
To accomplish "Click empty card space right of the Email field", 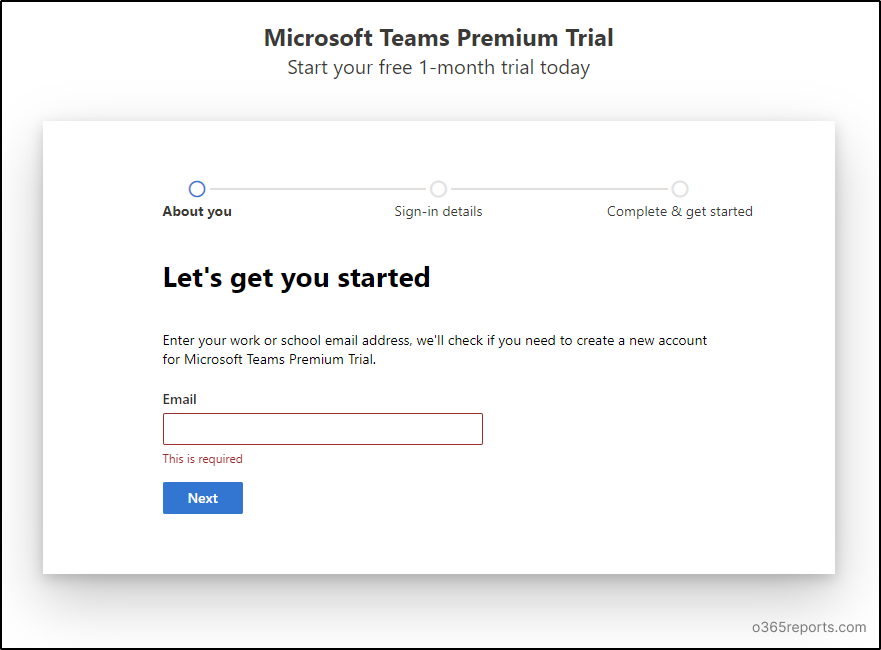I will tap(650, 429).
